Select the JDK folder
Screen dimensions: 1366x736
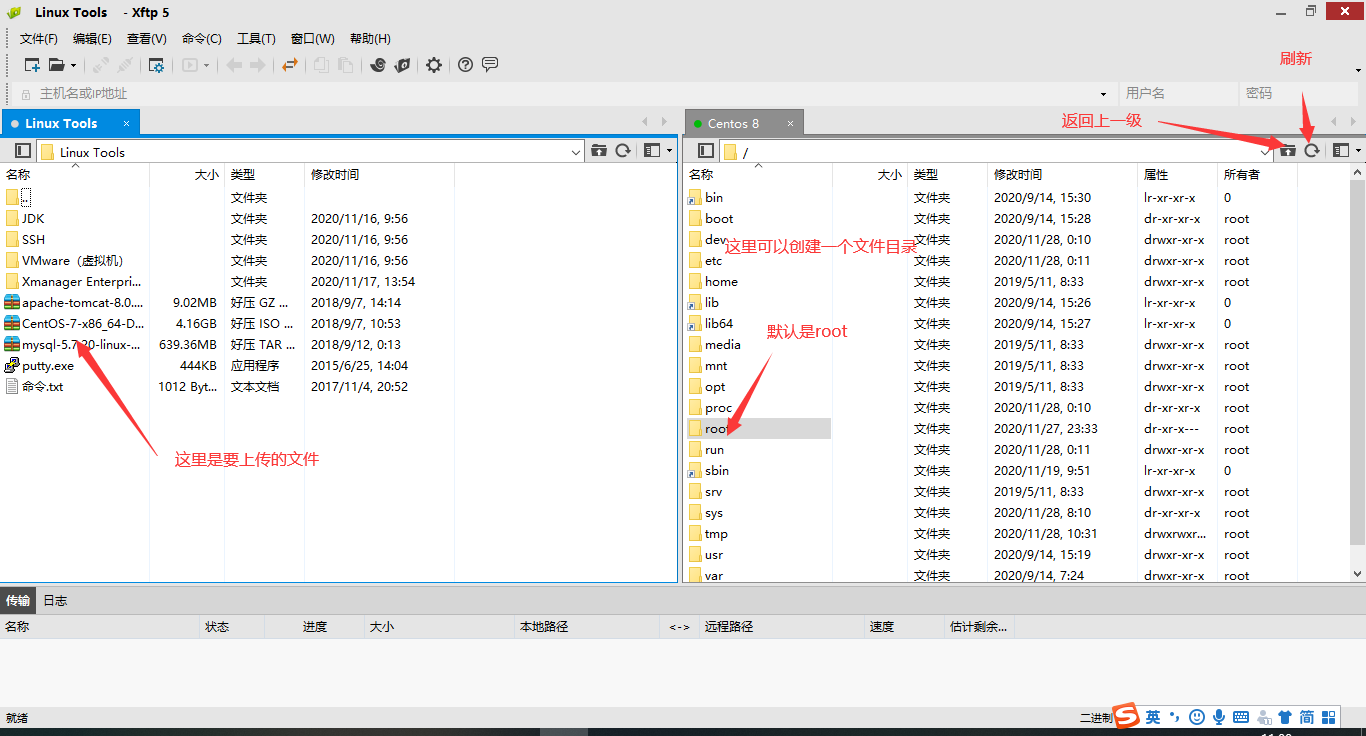[33, 218]
